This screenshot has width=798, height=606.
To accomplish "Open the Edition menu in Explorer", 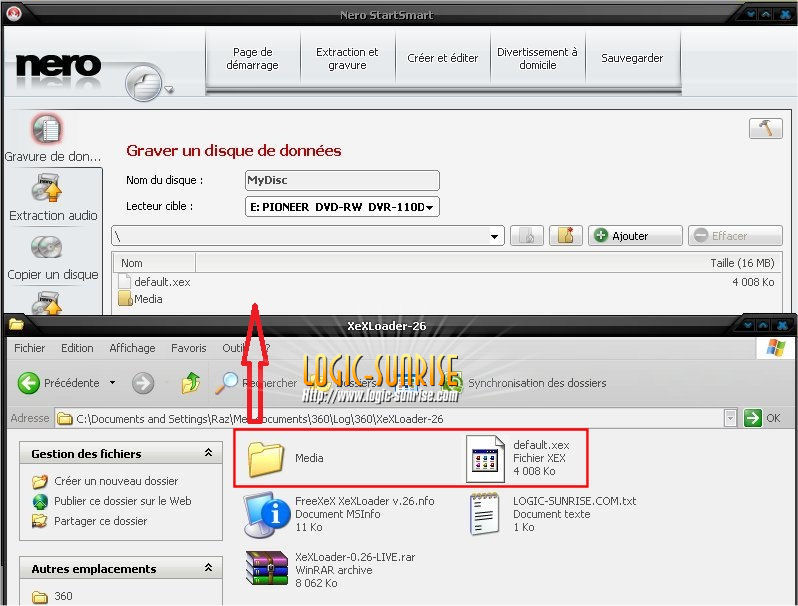I will coord(77,348).
